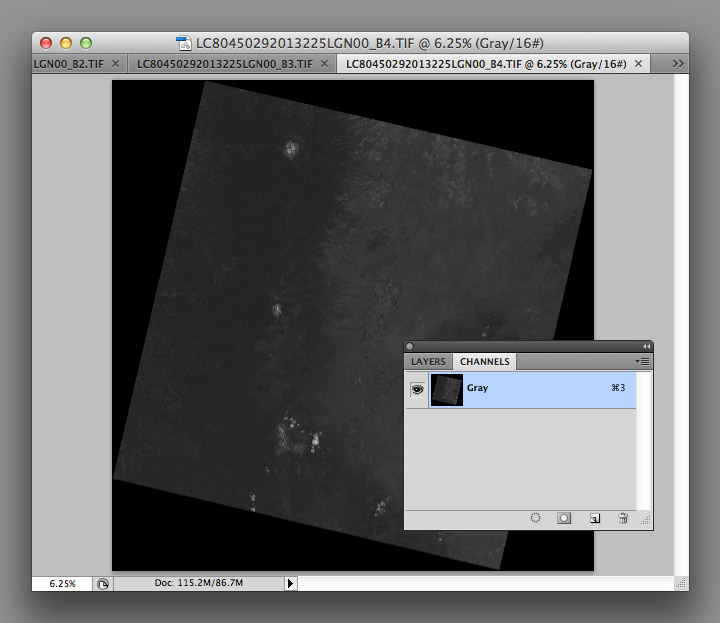Save selection as channel icon
The width and height of the screenshot is (720, 623).
pos(564,518)
